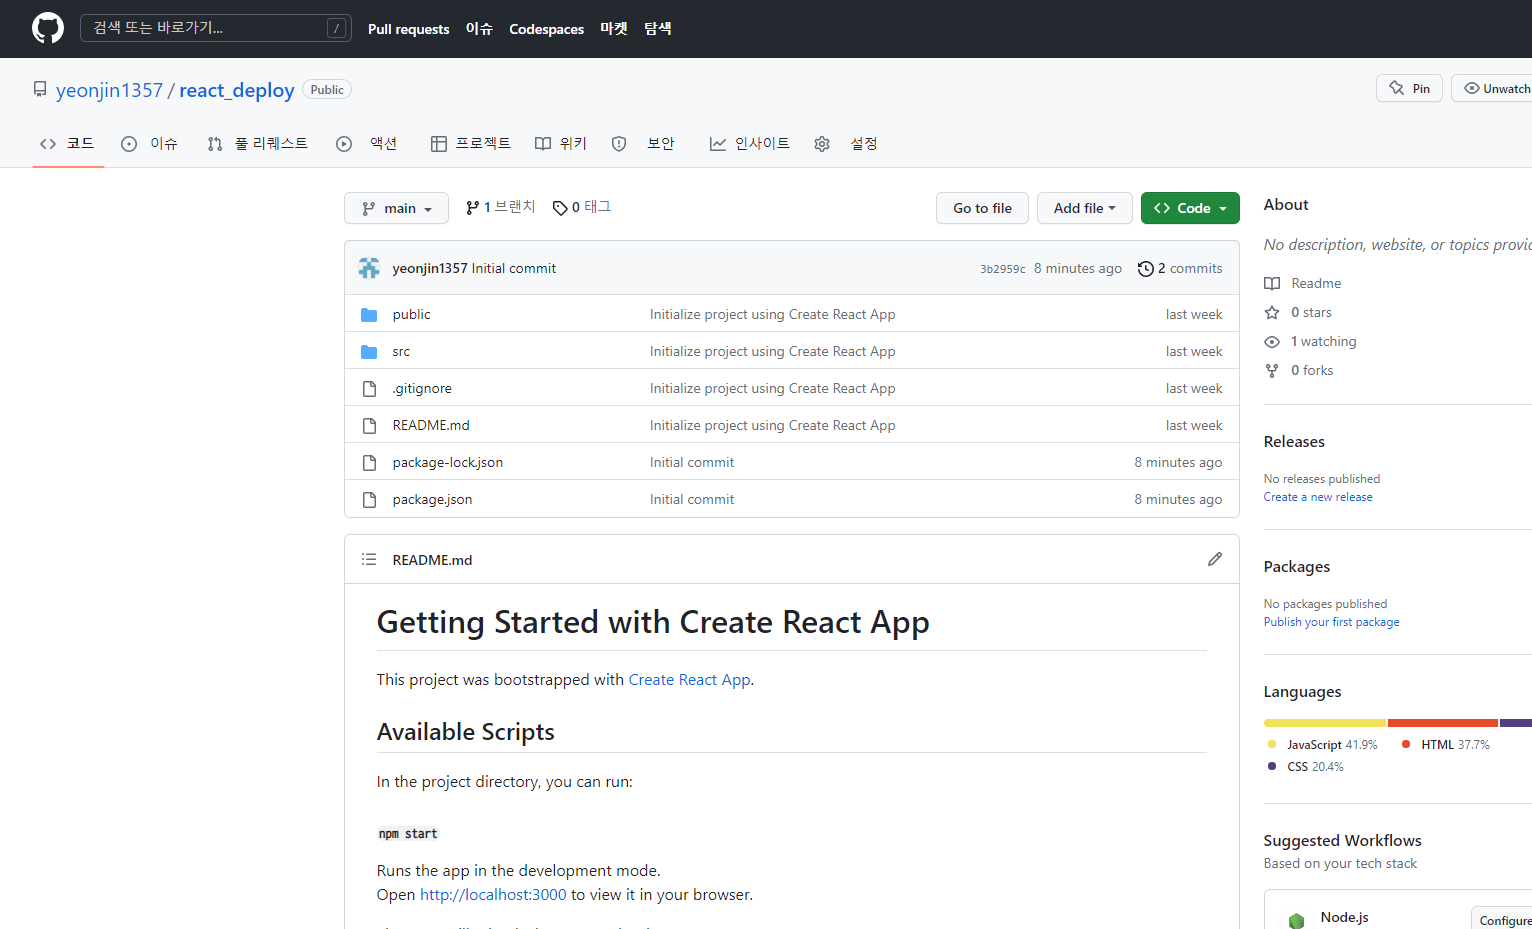Click the eye icon beside 1 watching
Viewport: 1532px width, 929px height.
(x=1272, y=341)
